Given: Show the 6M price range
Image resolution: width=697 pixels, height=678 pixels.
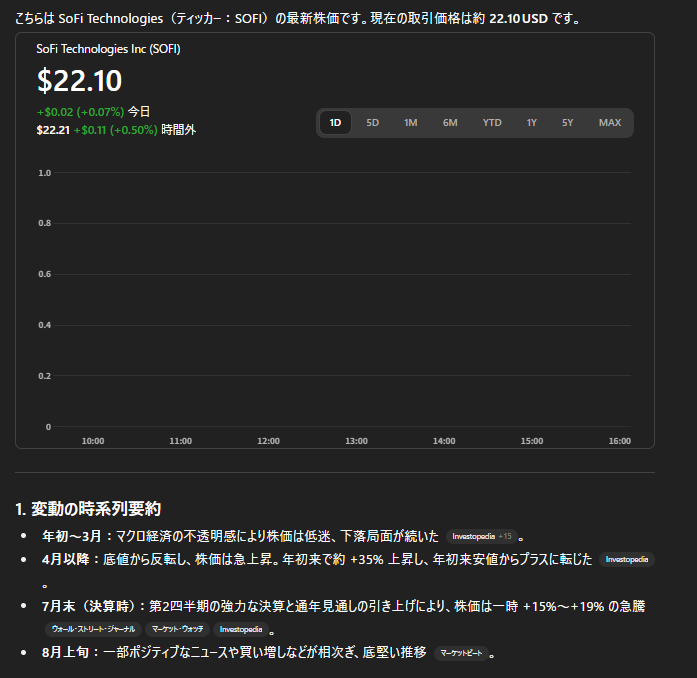Looking at the screenshot, I should click(450, 123).
